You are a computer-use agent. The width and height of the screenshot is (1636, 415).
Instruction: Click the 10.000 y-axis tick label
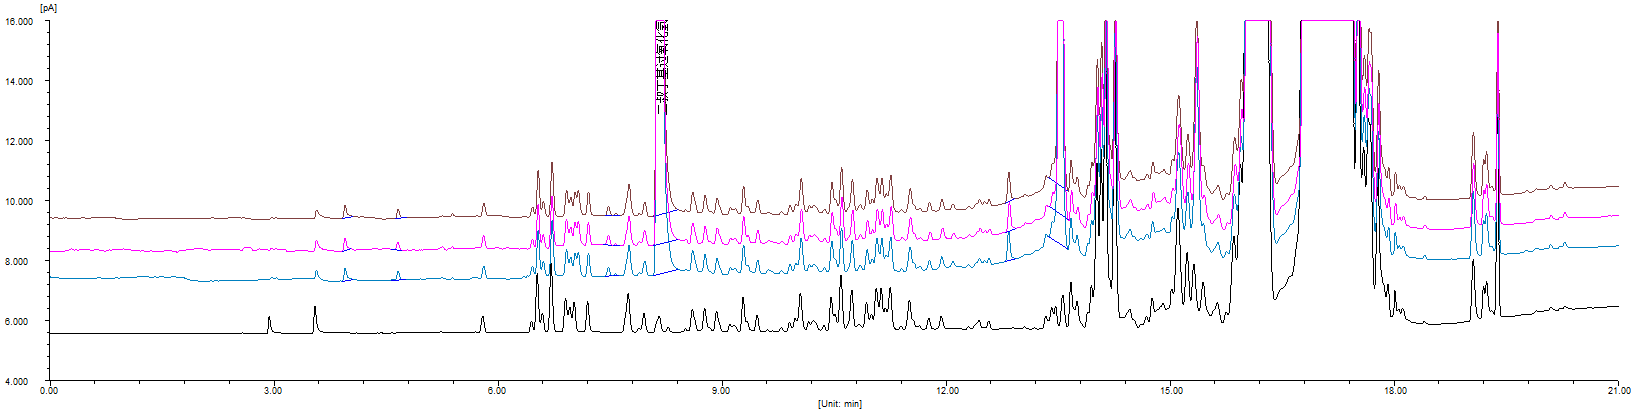coord(20,201)
